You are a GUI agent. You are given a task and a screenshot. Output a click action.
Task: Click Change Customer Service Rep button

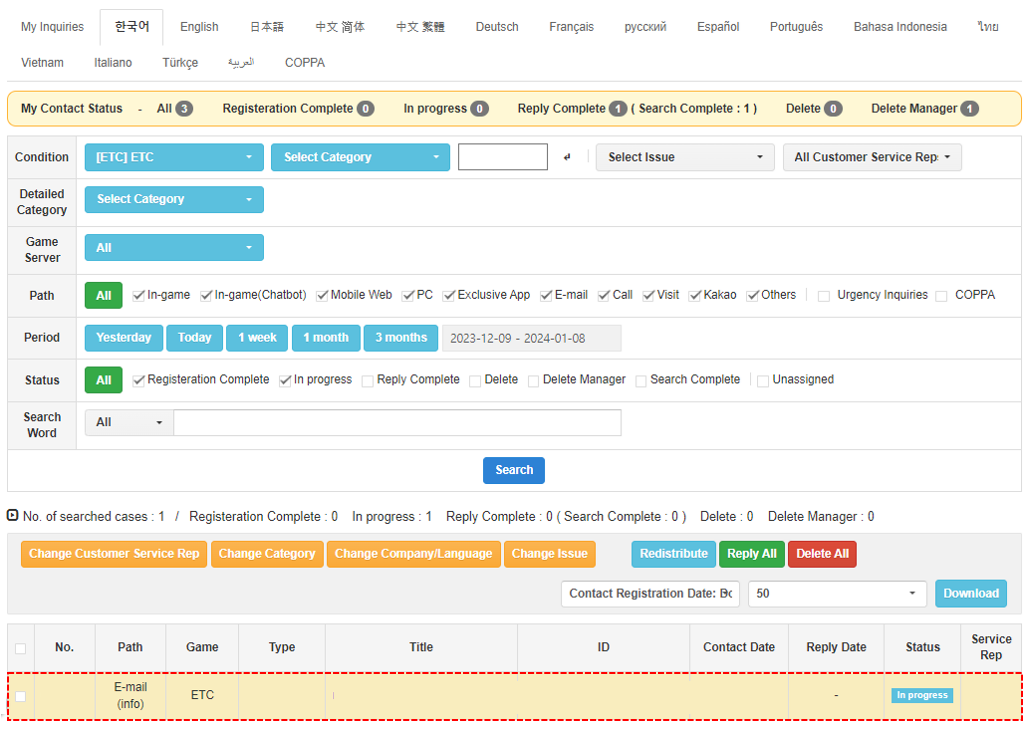[114, 554]
